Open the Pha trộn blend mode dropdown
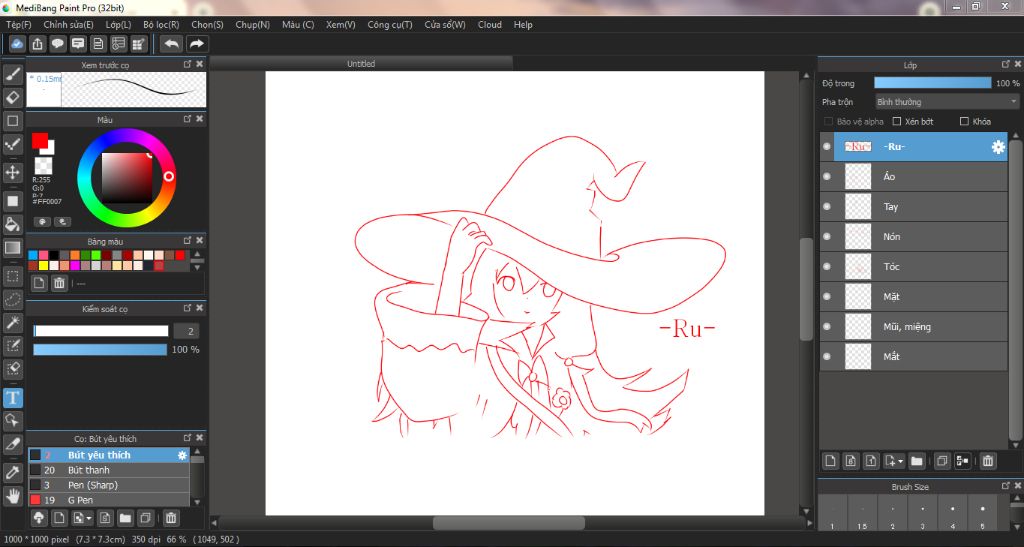1024x547 pixels. [947, 102]
